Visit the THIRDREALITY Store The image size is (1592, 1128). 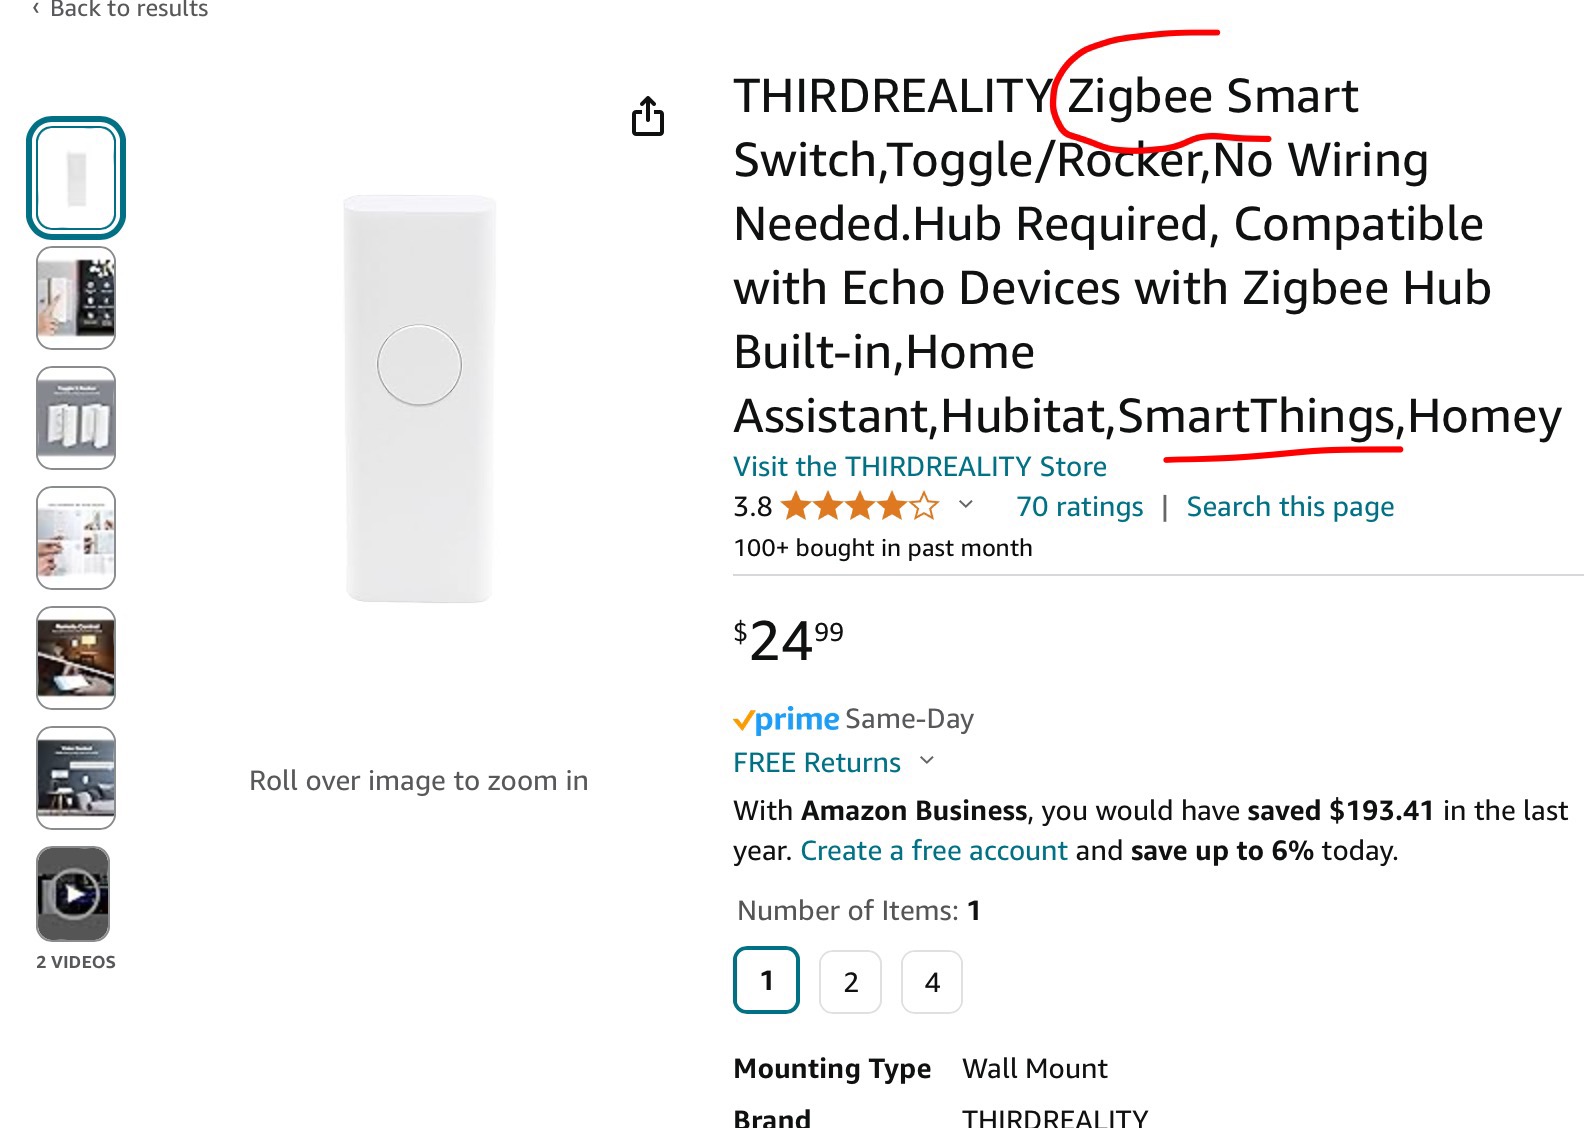click(919, 466)
